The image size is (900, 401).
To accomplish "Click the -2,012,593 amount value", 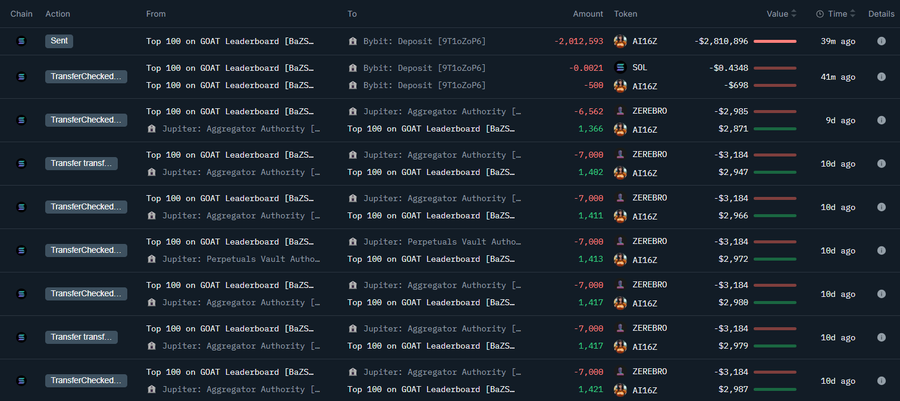I will pos(579,41).
